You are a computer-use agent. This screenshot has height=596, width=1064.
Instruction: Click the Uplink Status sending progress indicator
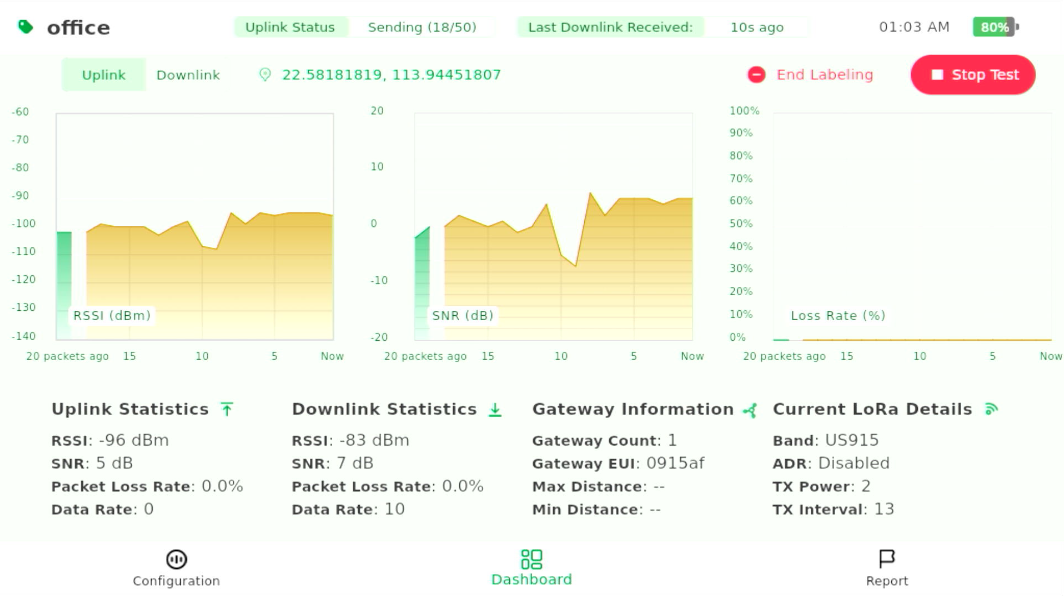(421, 27)
